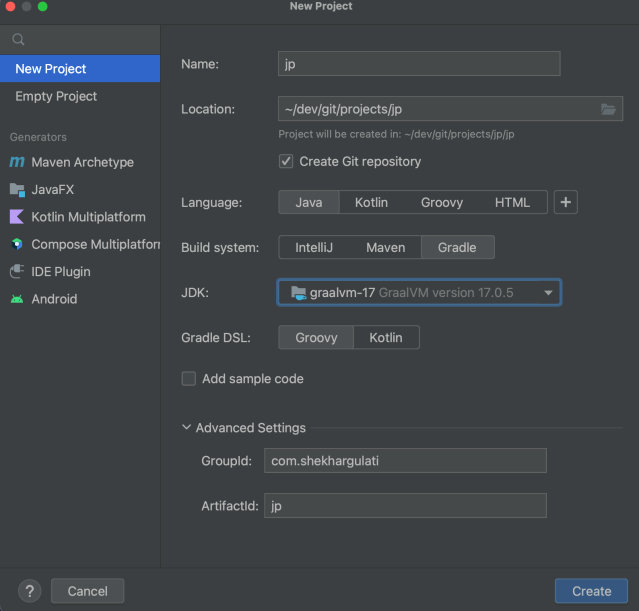
Task: Click into the GroupId text field
Action: 405,460
